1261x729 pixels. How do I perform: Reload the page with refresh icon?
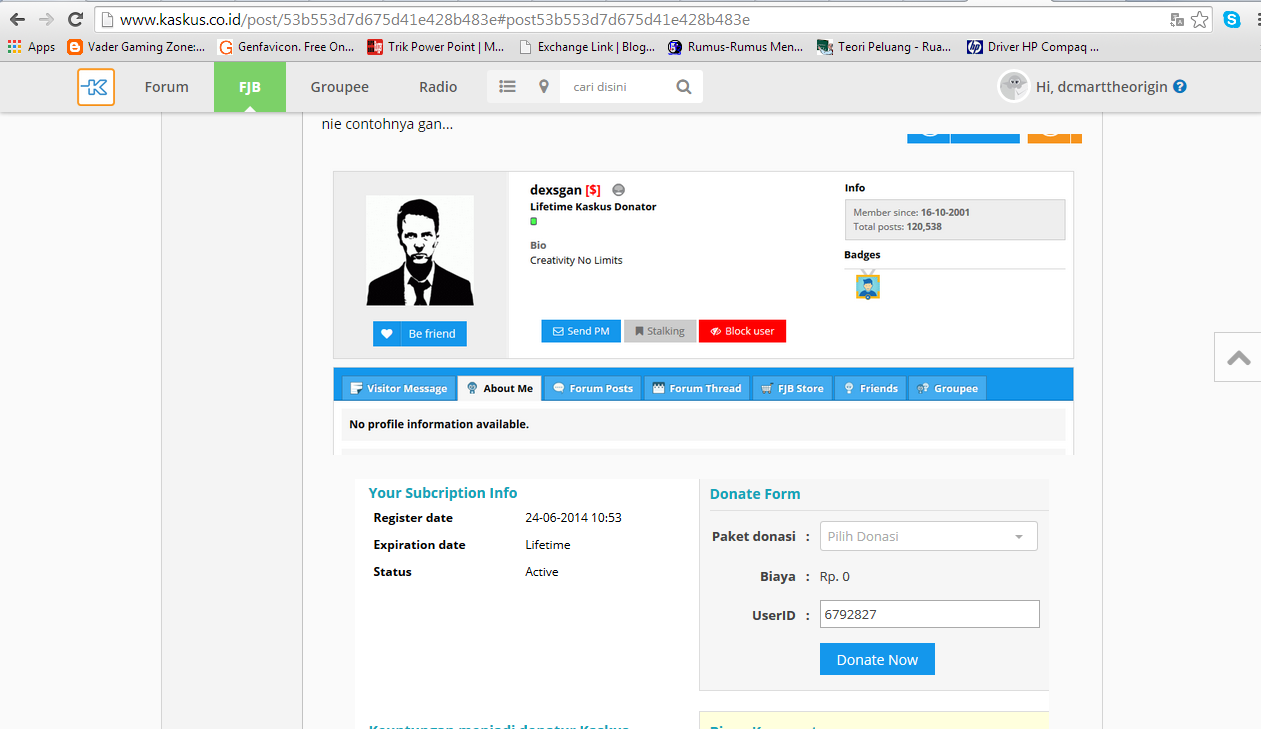75,19
